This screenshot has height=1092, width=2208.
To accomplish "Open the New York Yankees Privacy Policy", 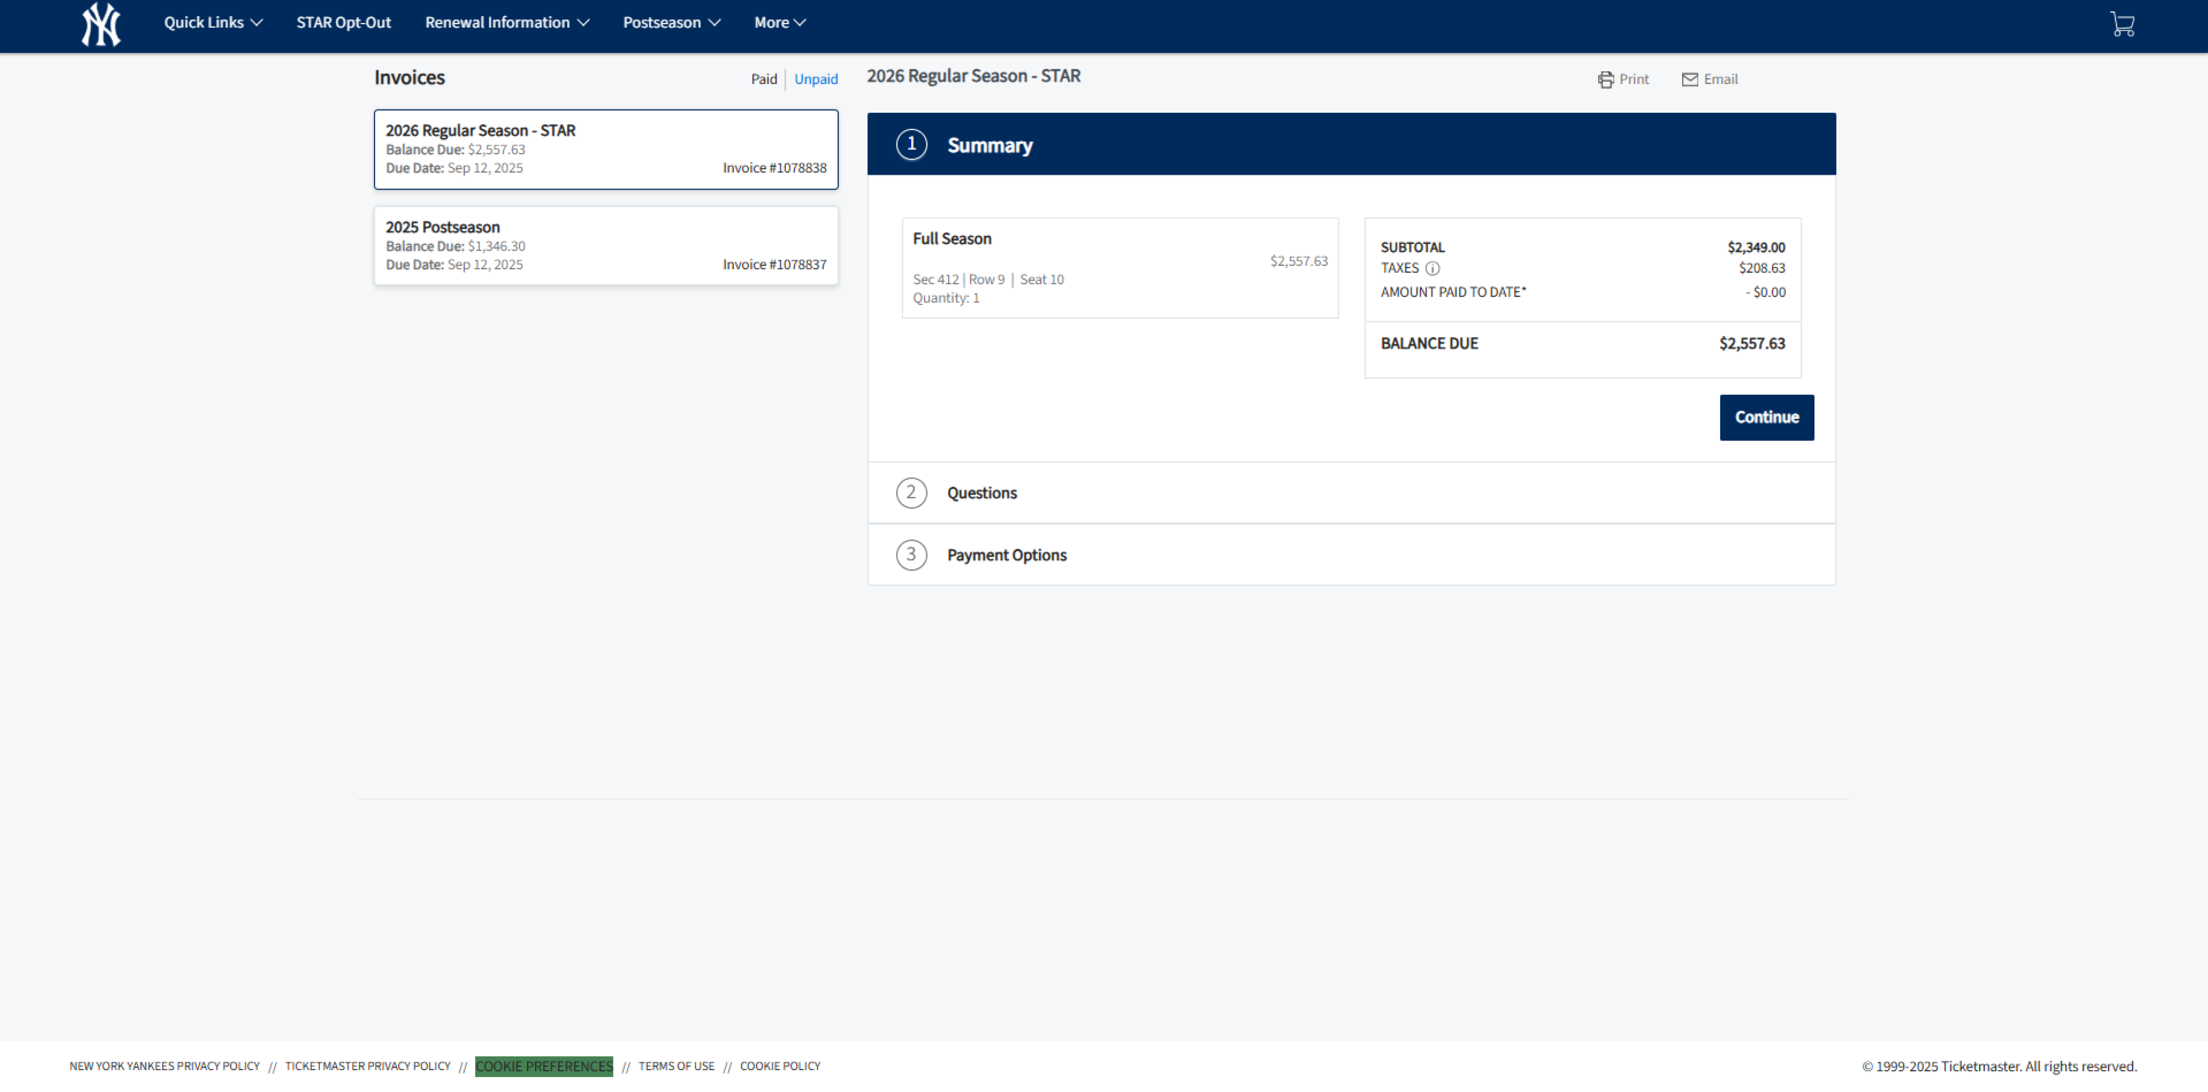I will click(163, 1066).
